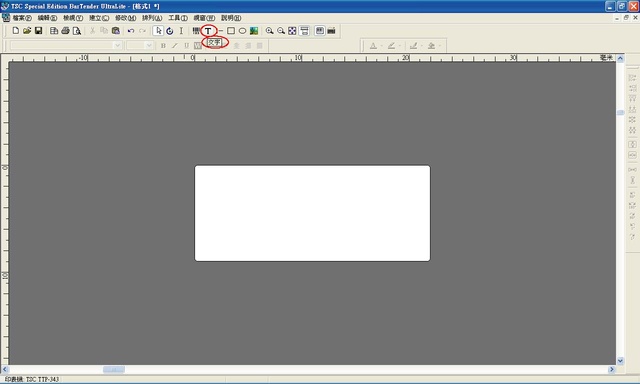Select the ellipse tool

(242, 31)
